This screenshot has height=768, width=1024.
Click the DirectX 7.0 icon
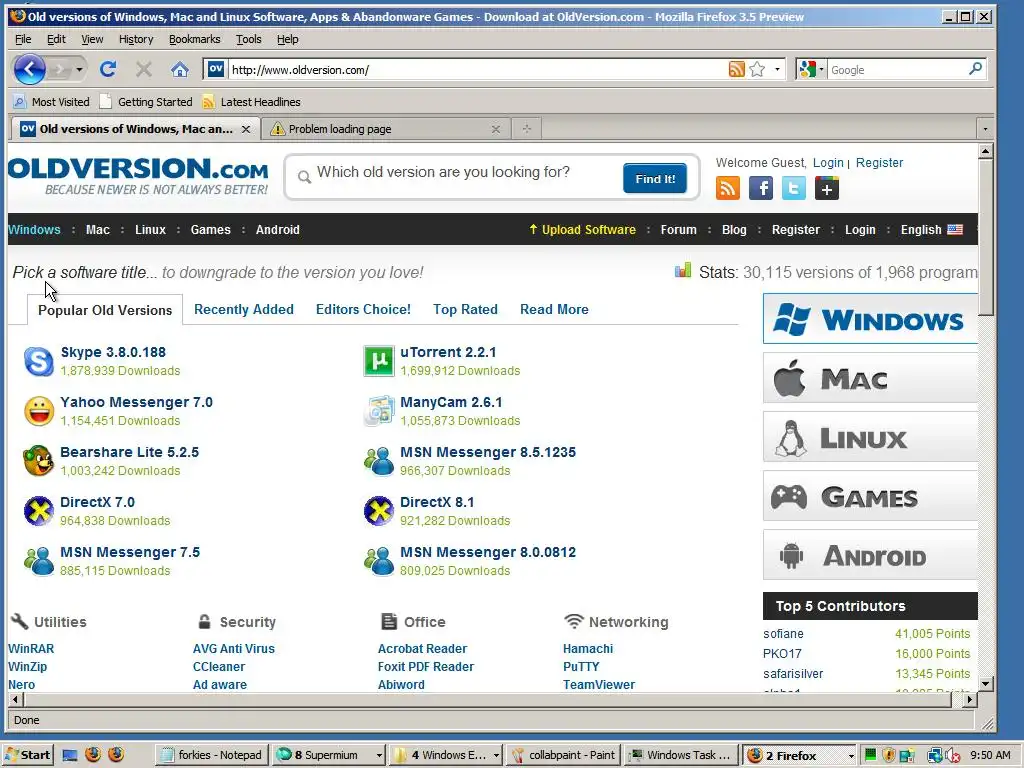pyautogui.click(x=39, y=511)
